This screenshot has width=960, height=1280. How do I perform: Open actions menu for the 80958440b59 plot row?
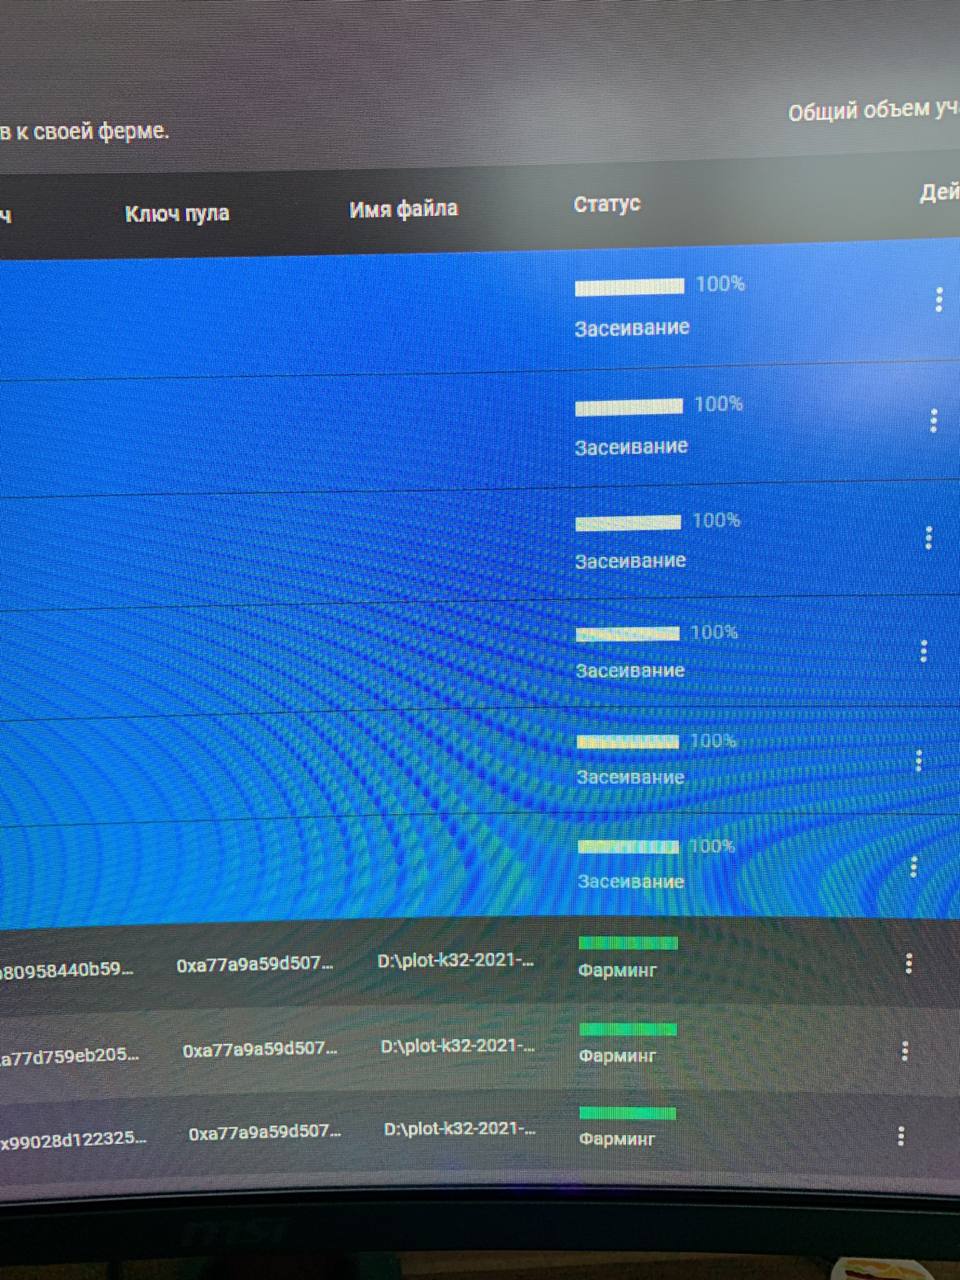pos(908,963)
